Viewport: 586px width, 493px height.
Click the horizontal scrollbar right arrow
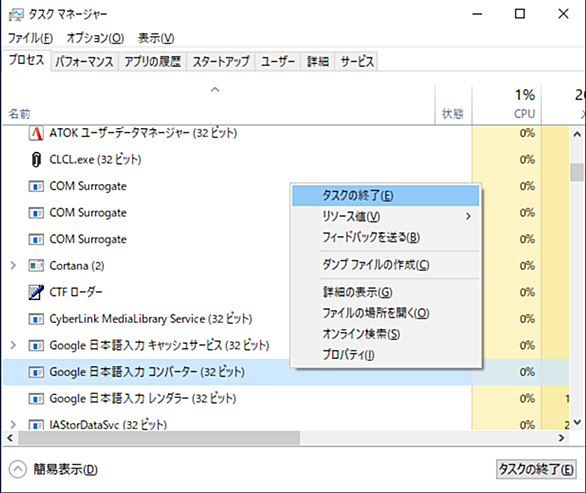tap(561, 438)
